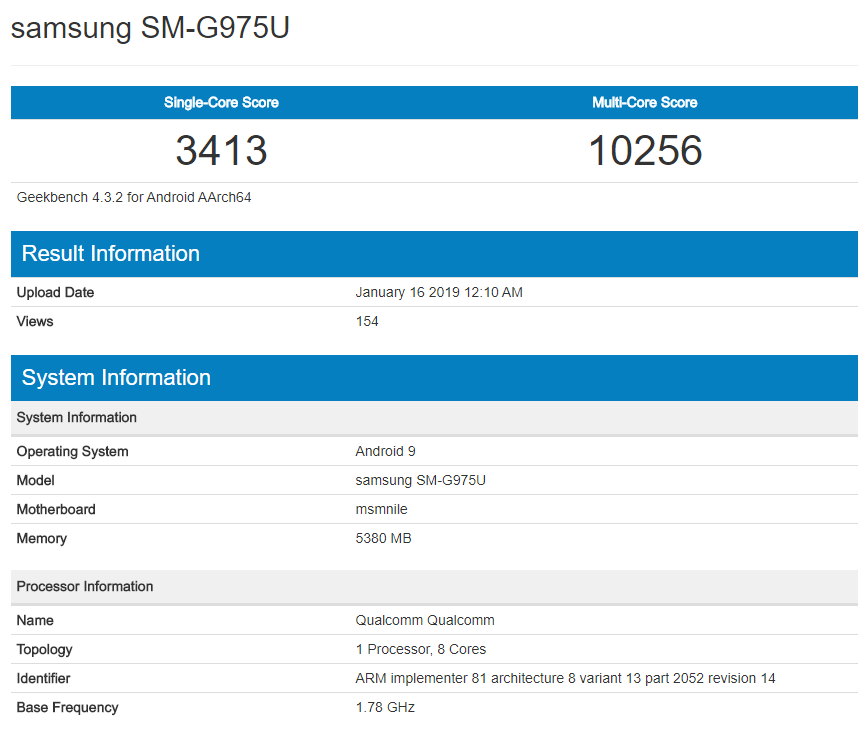Click the samsung SM-G975U page title
The image size is (866, 734).
point(150,28)
